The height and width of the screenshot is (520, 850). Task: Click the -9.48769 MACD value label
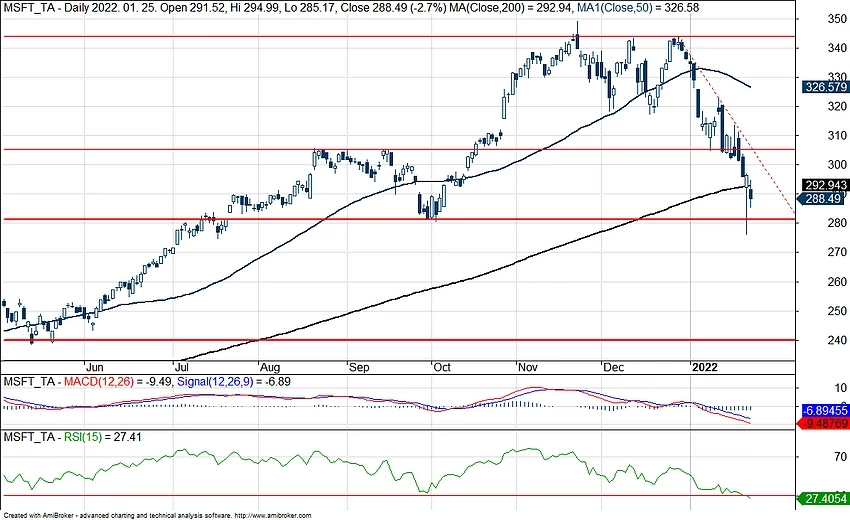[825, 423]
